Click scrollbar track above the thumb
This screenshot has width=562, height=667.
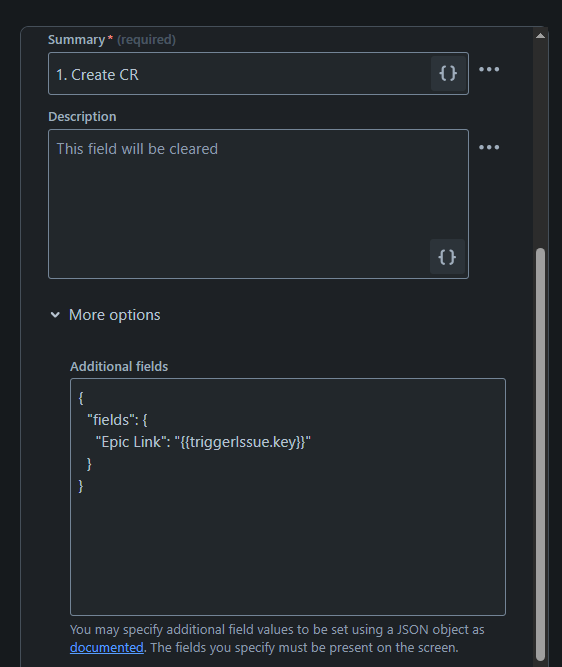[540, 145]
